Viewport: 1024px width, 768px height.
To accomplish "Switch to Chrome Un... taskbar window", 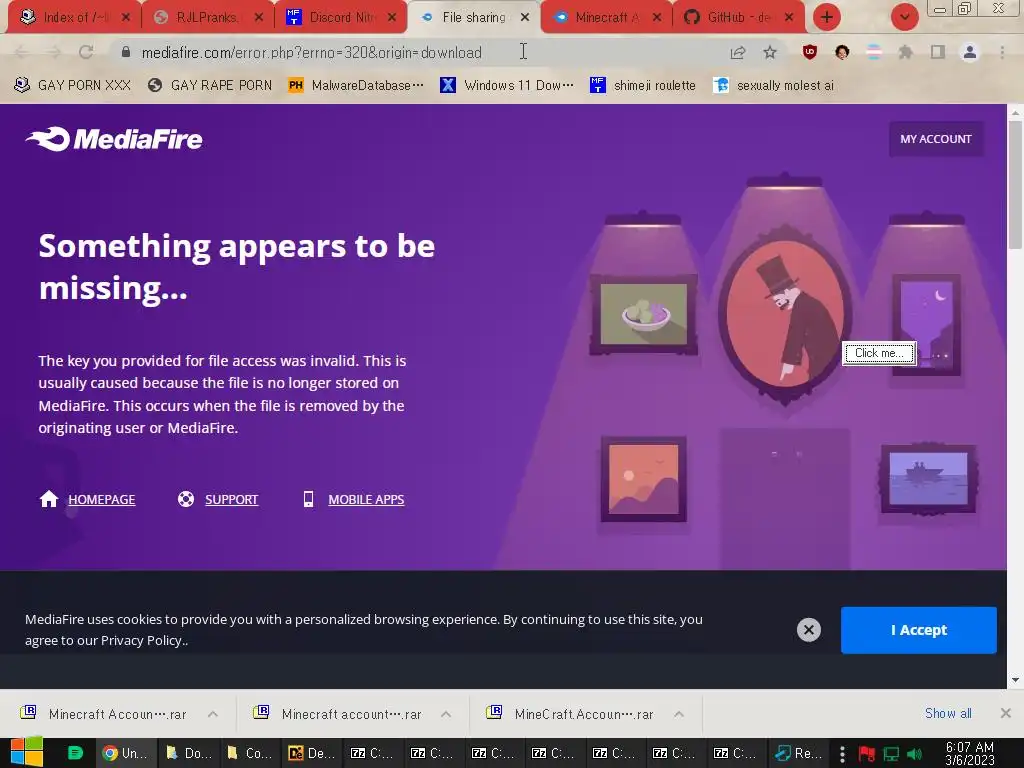I will click(x=127, y=753).
